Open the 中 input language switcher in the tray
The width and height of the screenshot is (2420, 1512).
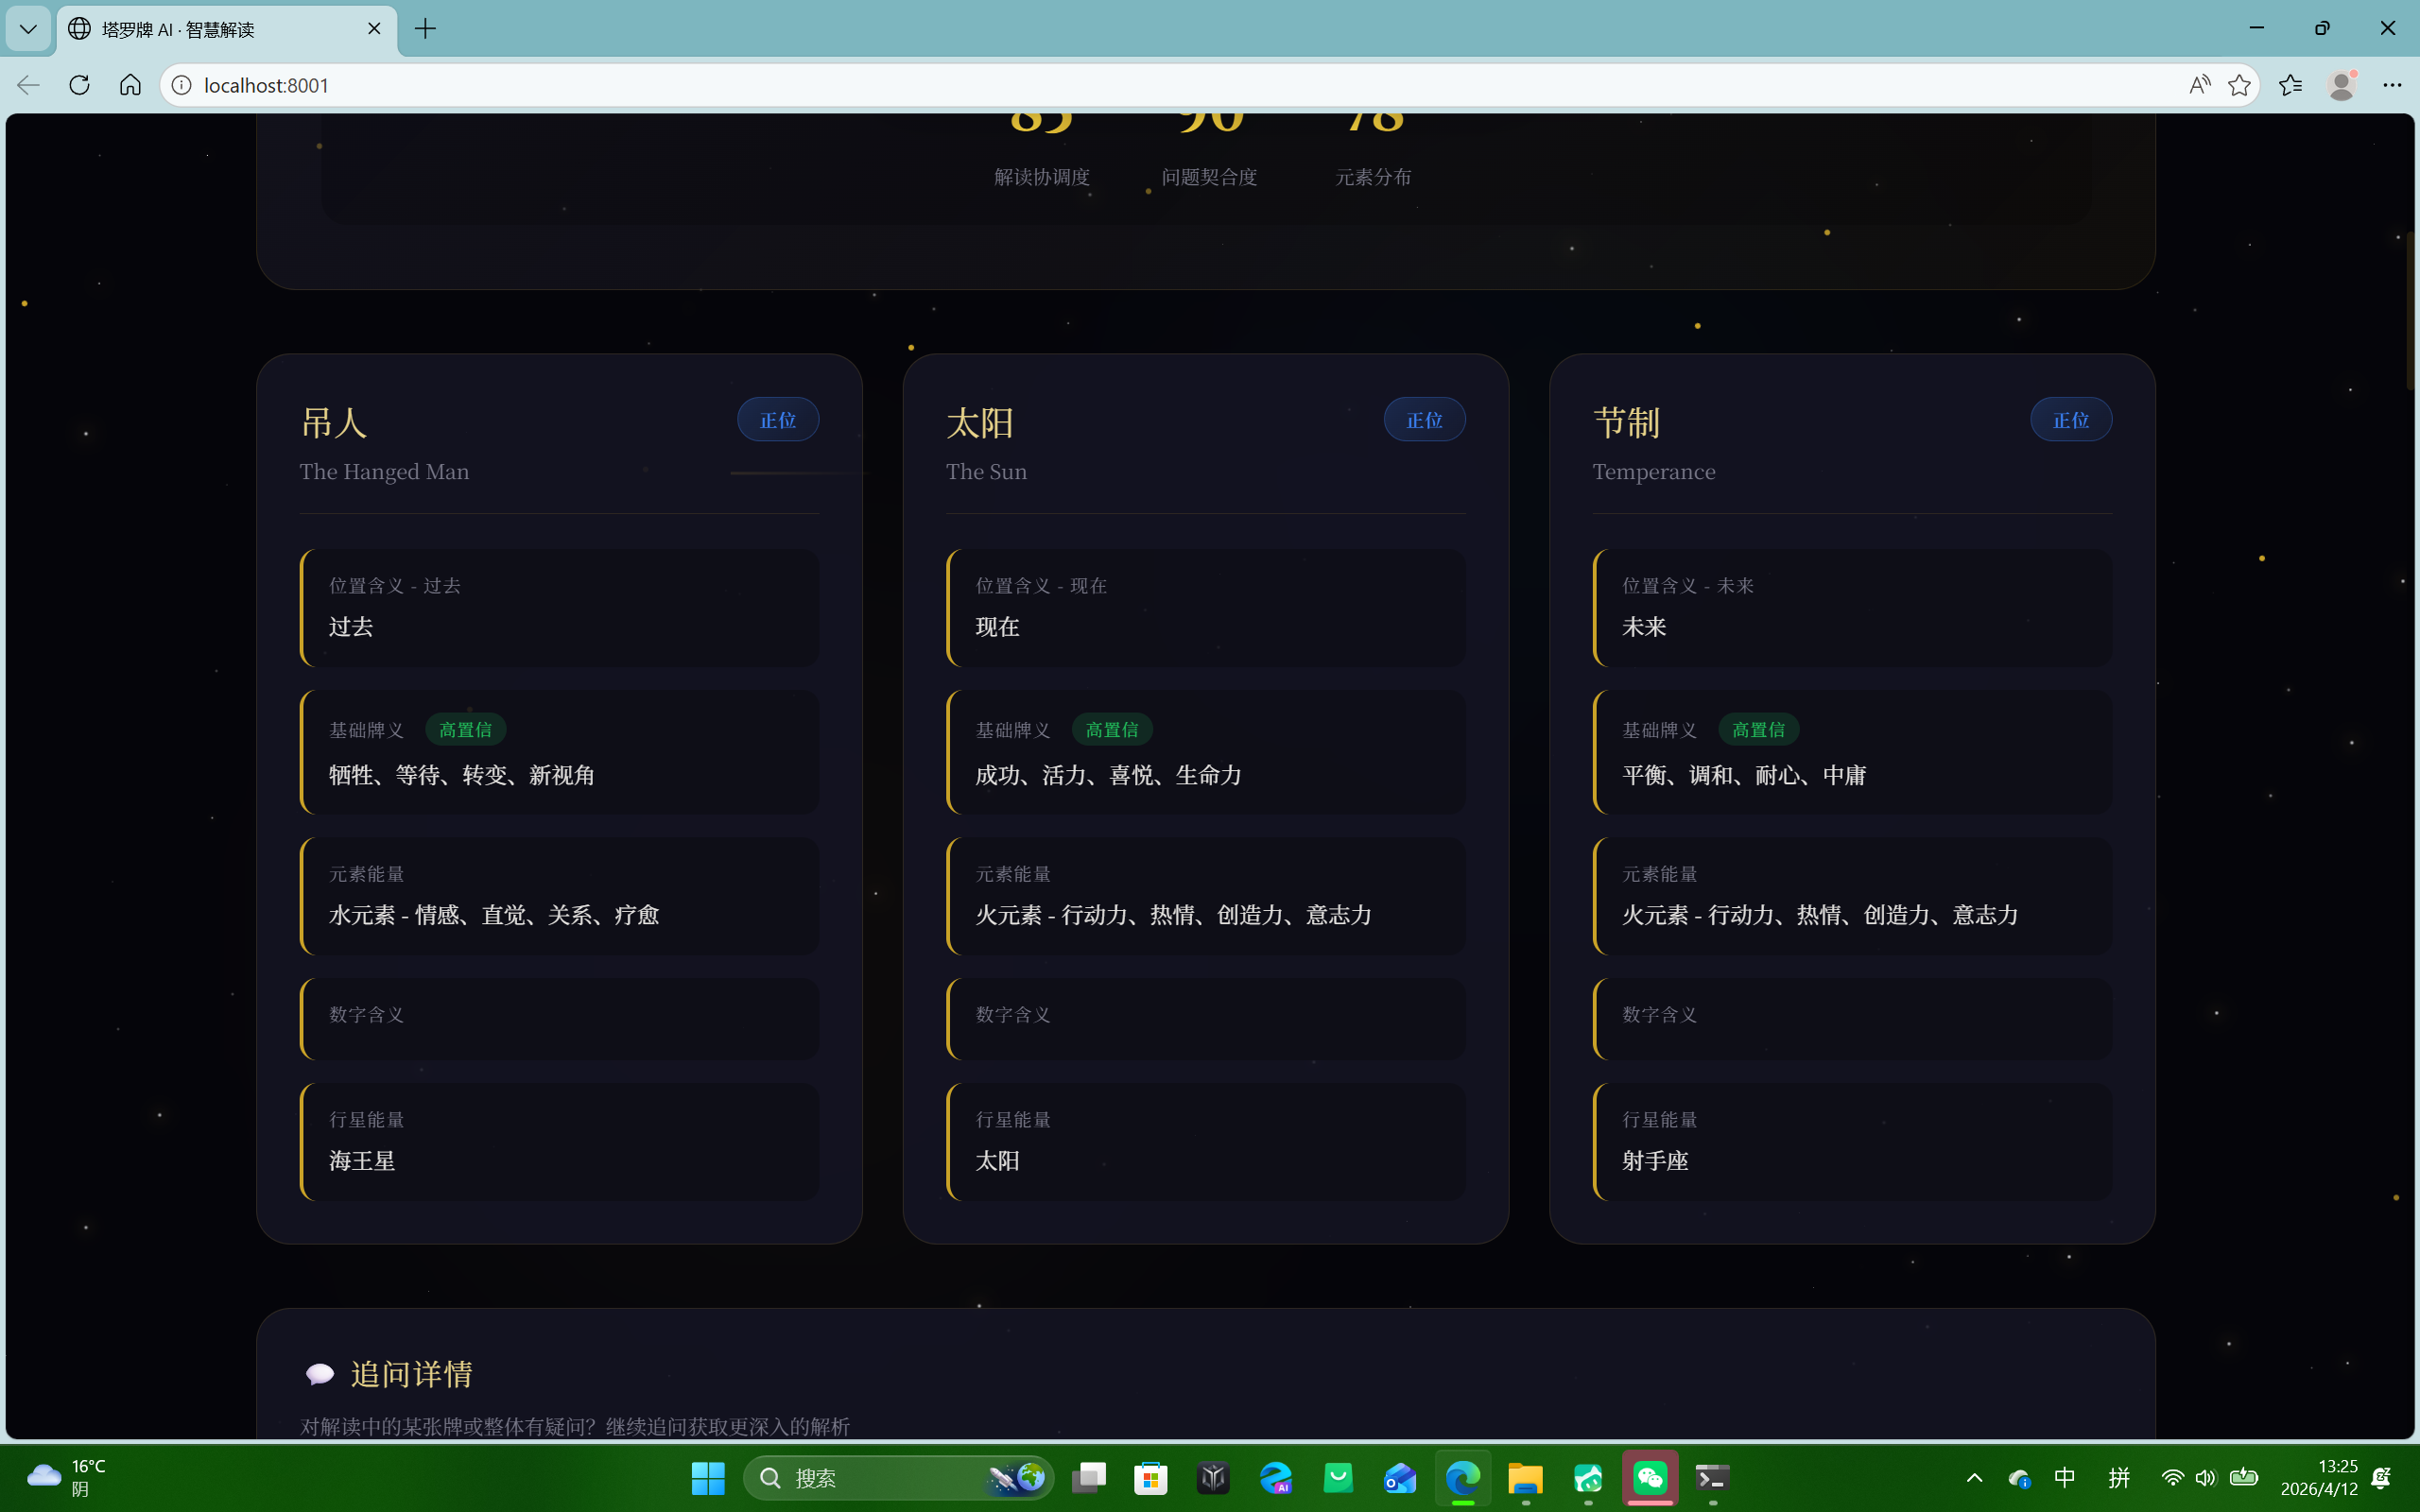(2064, 1477)
